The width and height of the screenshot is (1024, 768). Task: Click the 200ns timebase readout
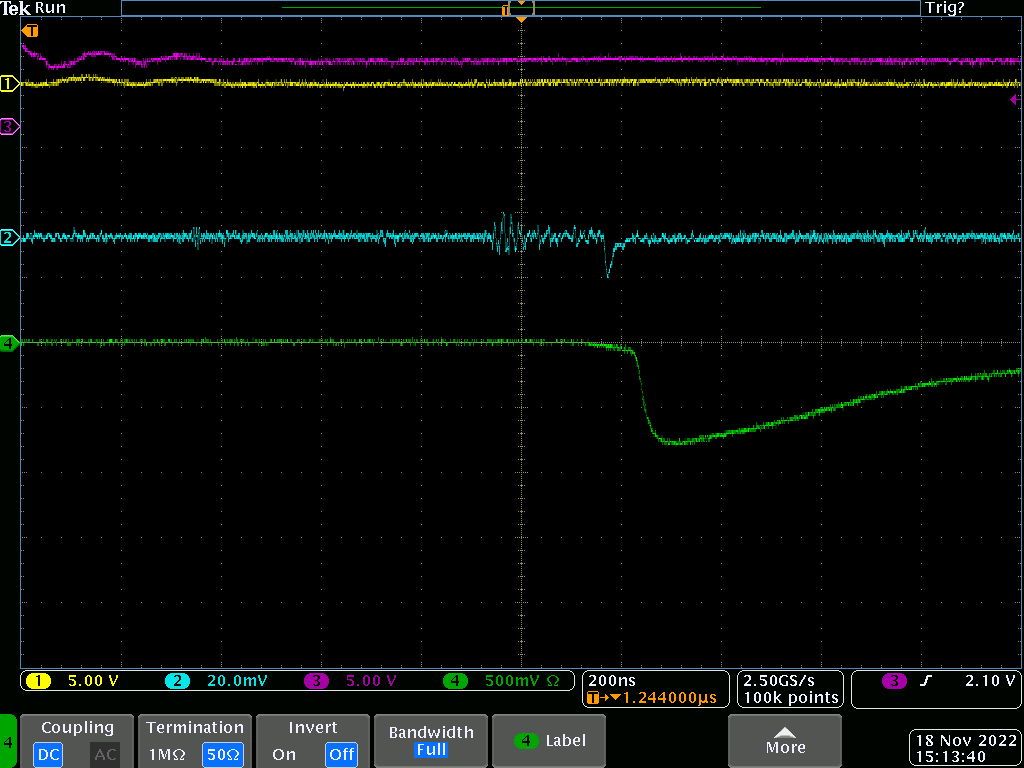coord(610,680)
